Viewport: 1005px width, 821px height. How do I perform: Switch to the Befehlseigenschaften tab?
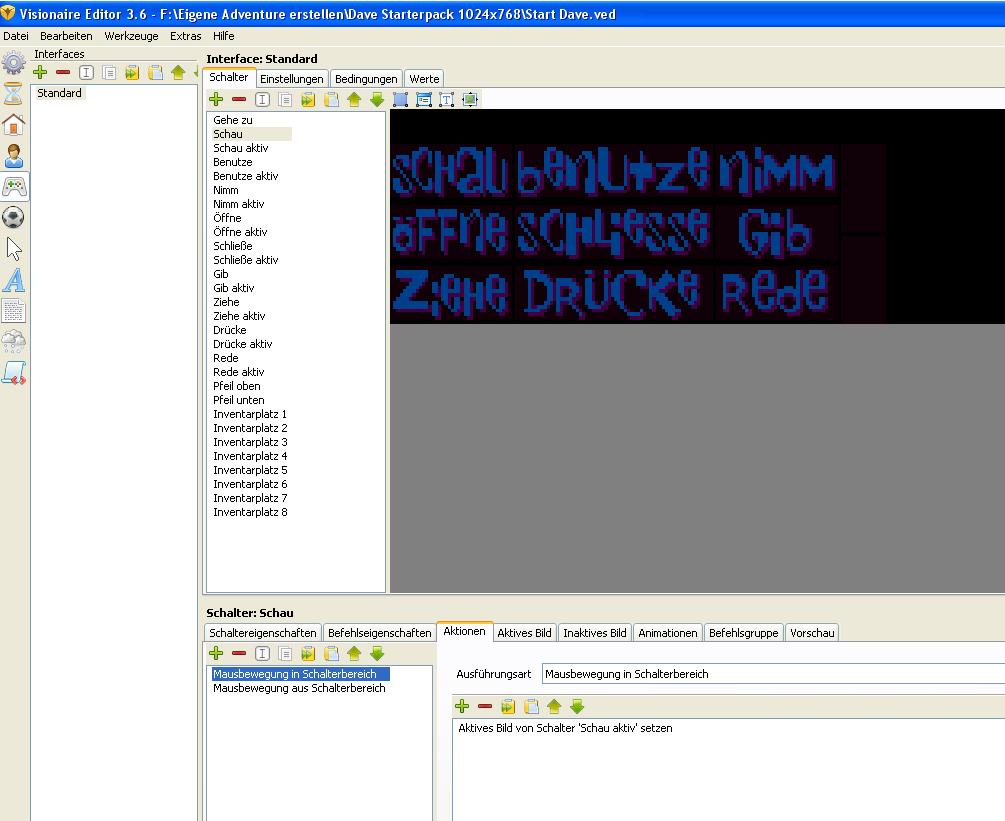[x=379, y=633]
